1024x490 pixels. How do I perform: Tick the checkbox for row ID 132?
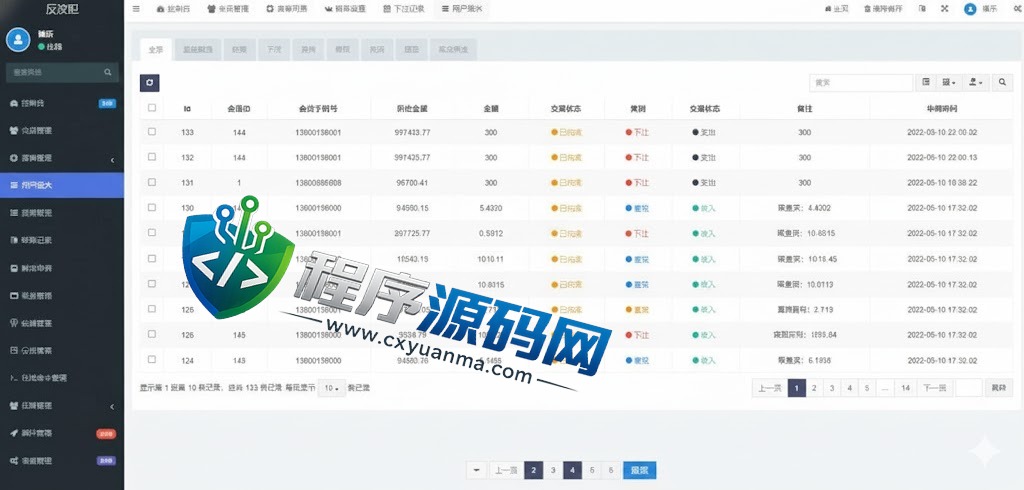pos(152,157)
